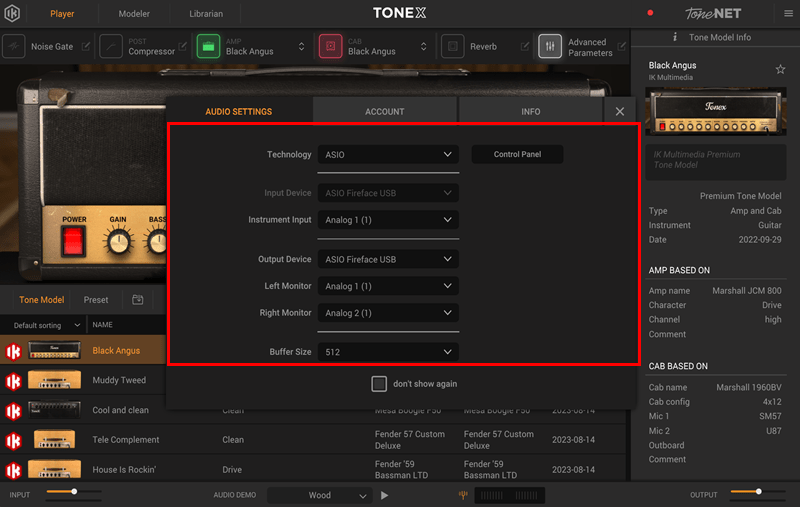Click the Black Angus row IK logo icon
Viewport: 800px width, 507px height.
point(13,351)
